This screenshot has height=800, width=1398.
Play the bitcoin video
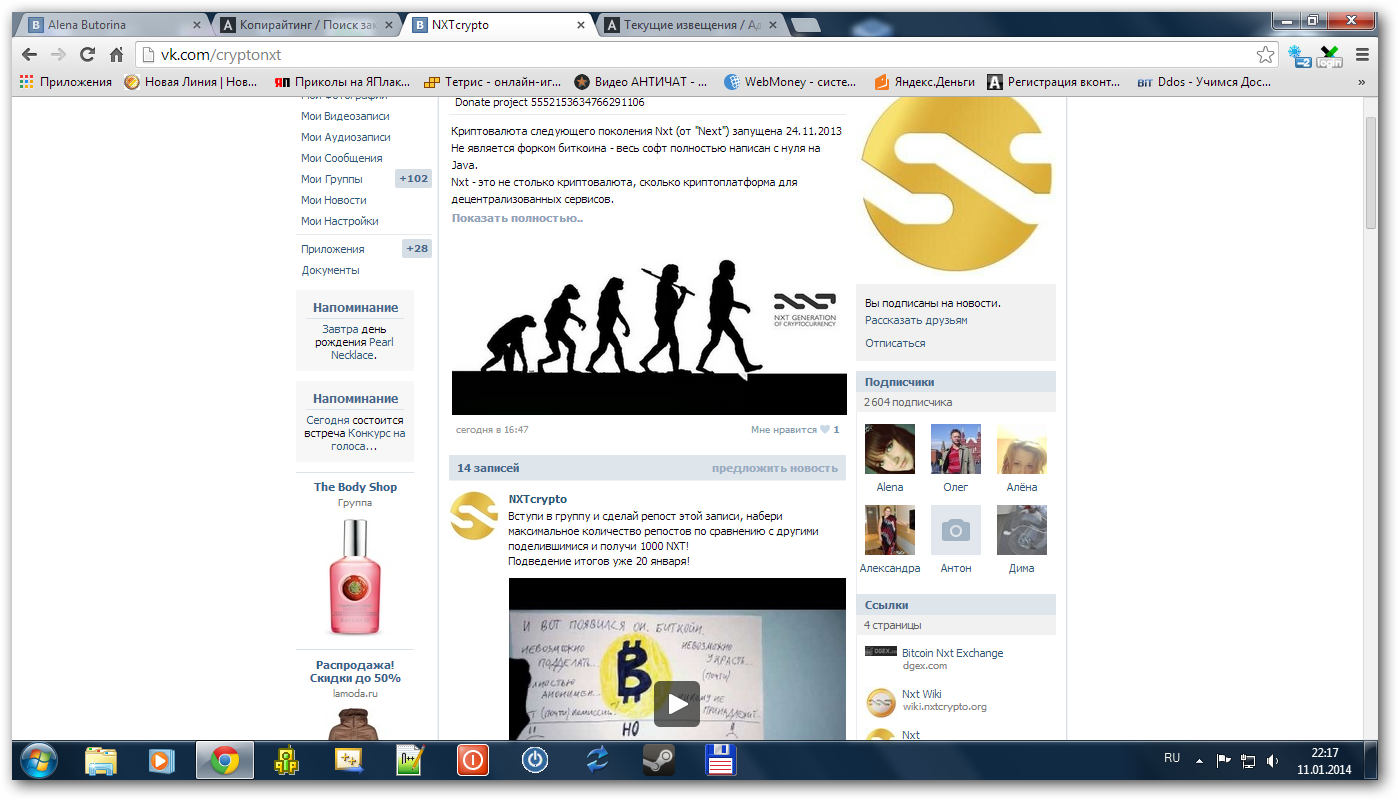(677, 703)
